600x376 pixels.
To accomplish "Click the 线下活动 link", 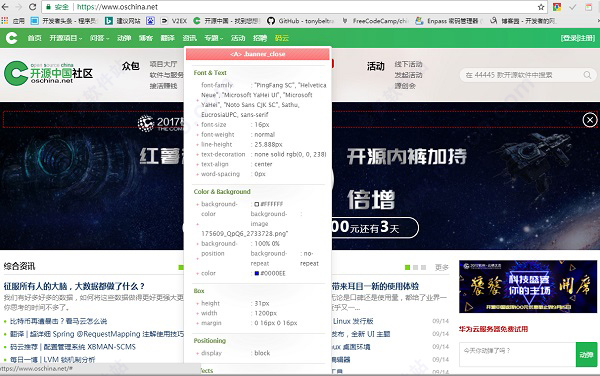I will 408,64.
